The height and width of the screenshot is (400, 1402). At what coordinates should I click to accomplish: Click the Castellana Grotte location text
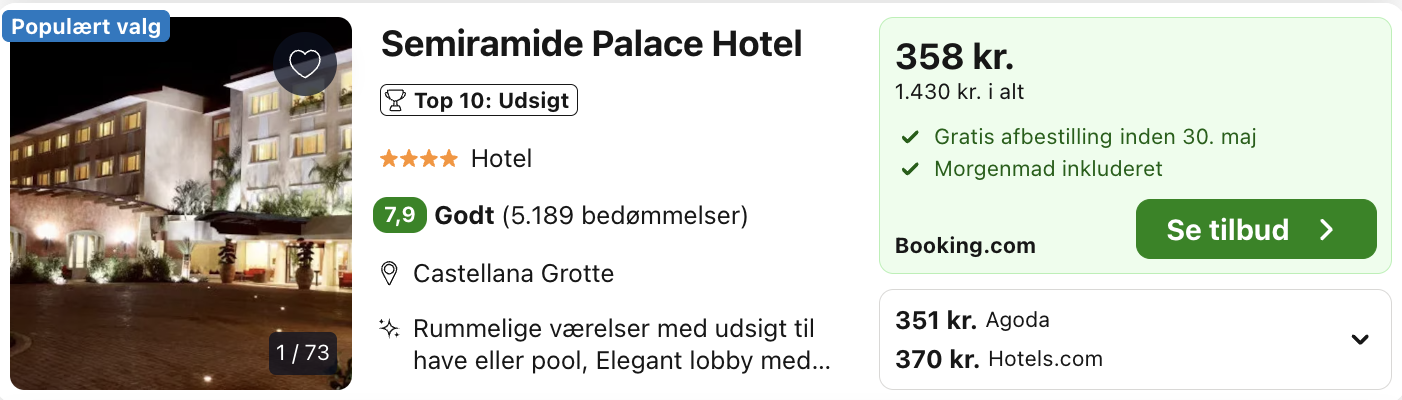(x=513, y=273)
